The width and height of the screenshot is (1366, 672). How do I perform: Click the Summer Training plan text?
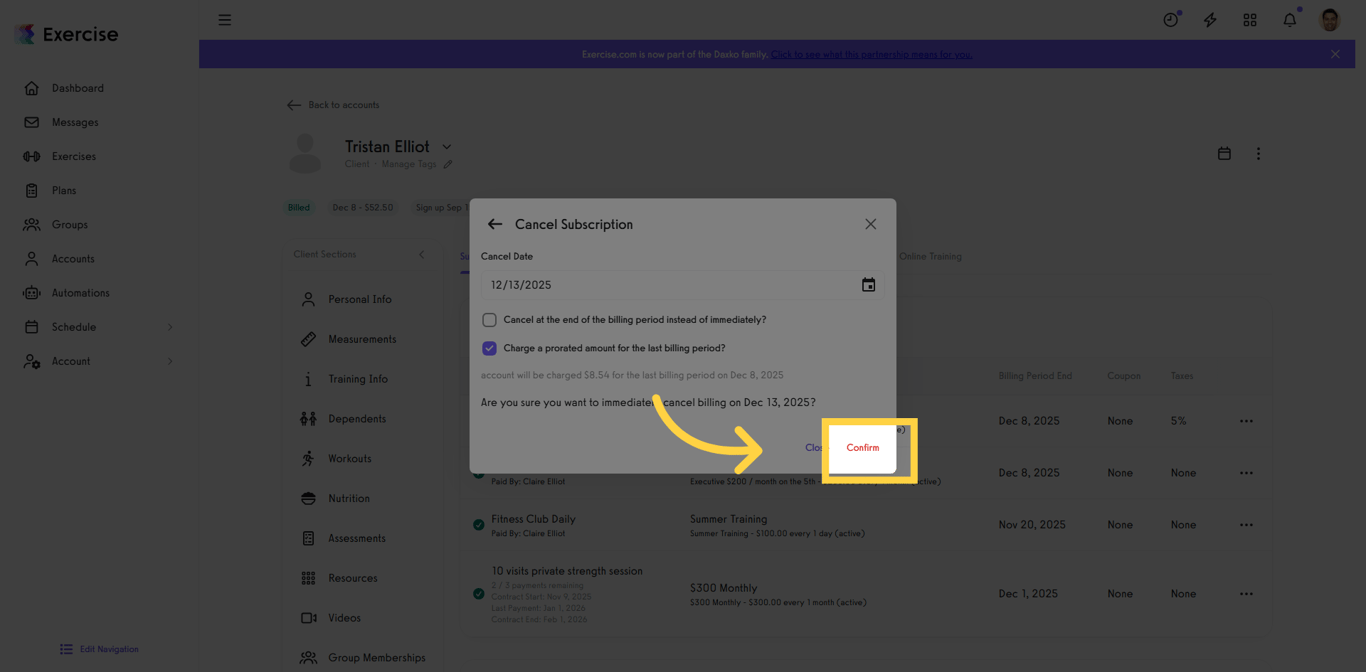click(x=728, y=519)
